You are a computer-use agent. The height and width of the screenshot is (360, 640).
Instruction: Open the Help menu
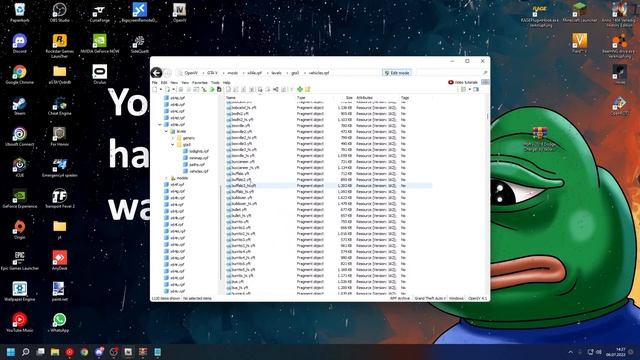coord(227,83)
